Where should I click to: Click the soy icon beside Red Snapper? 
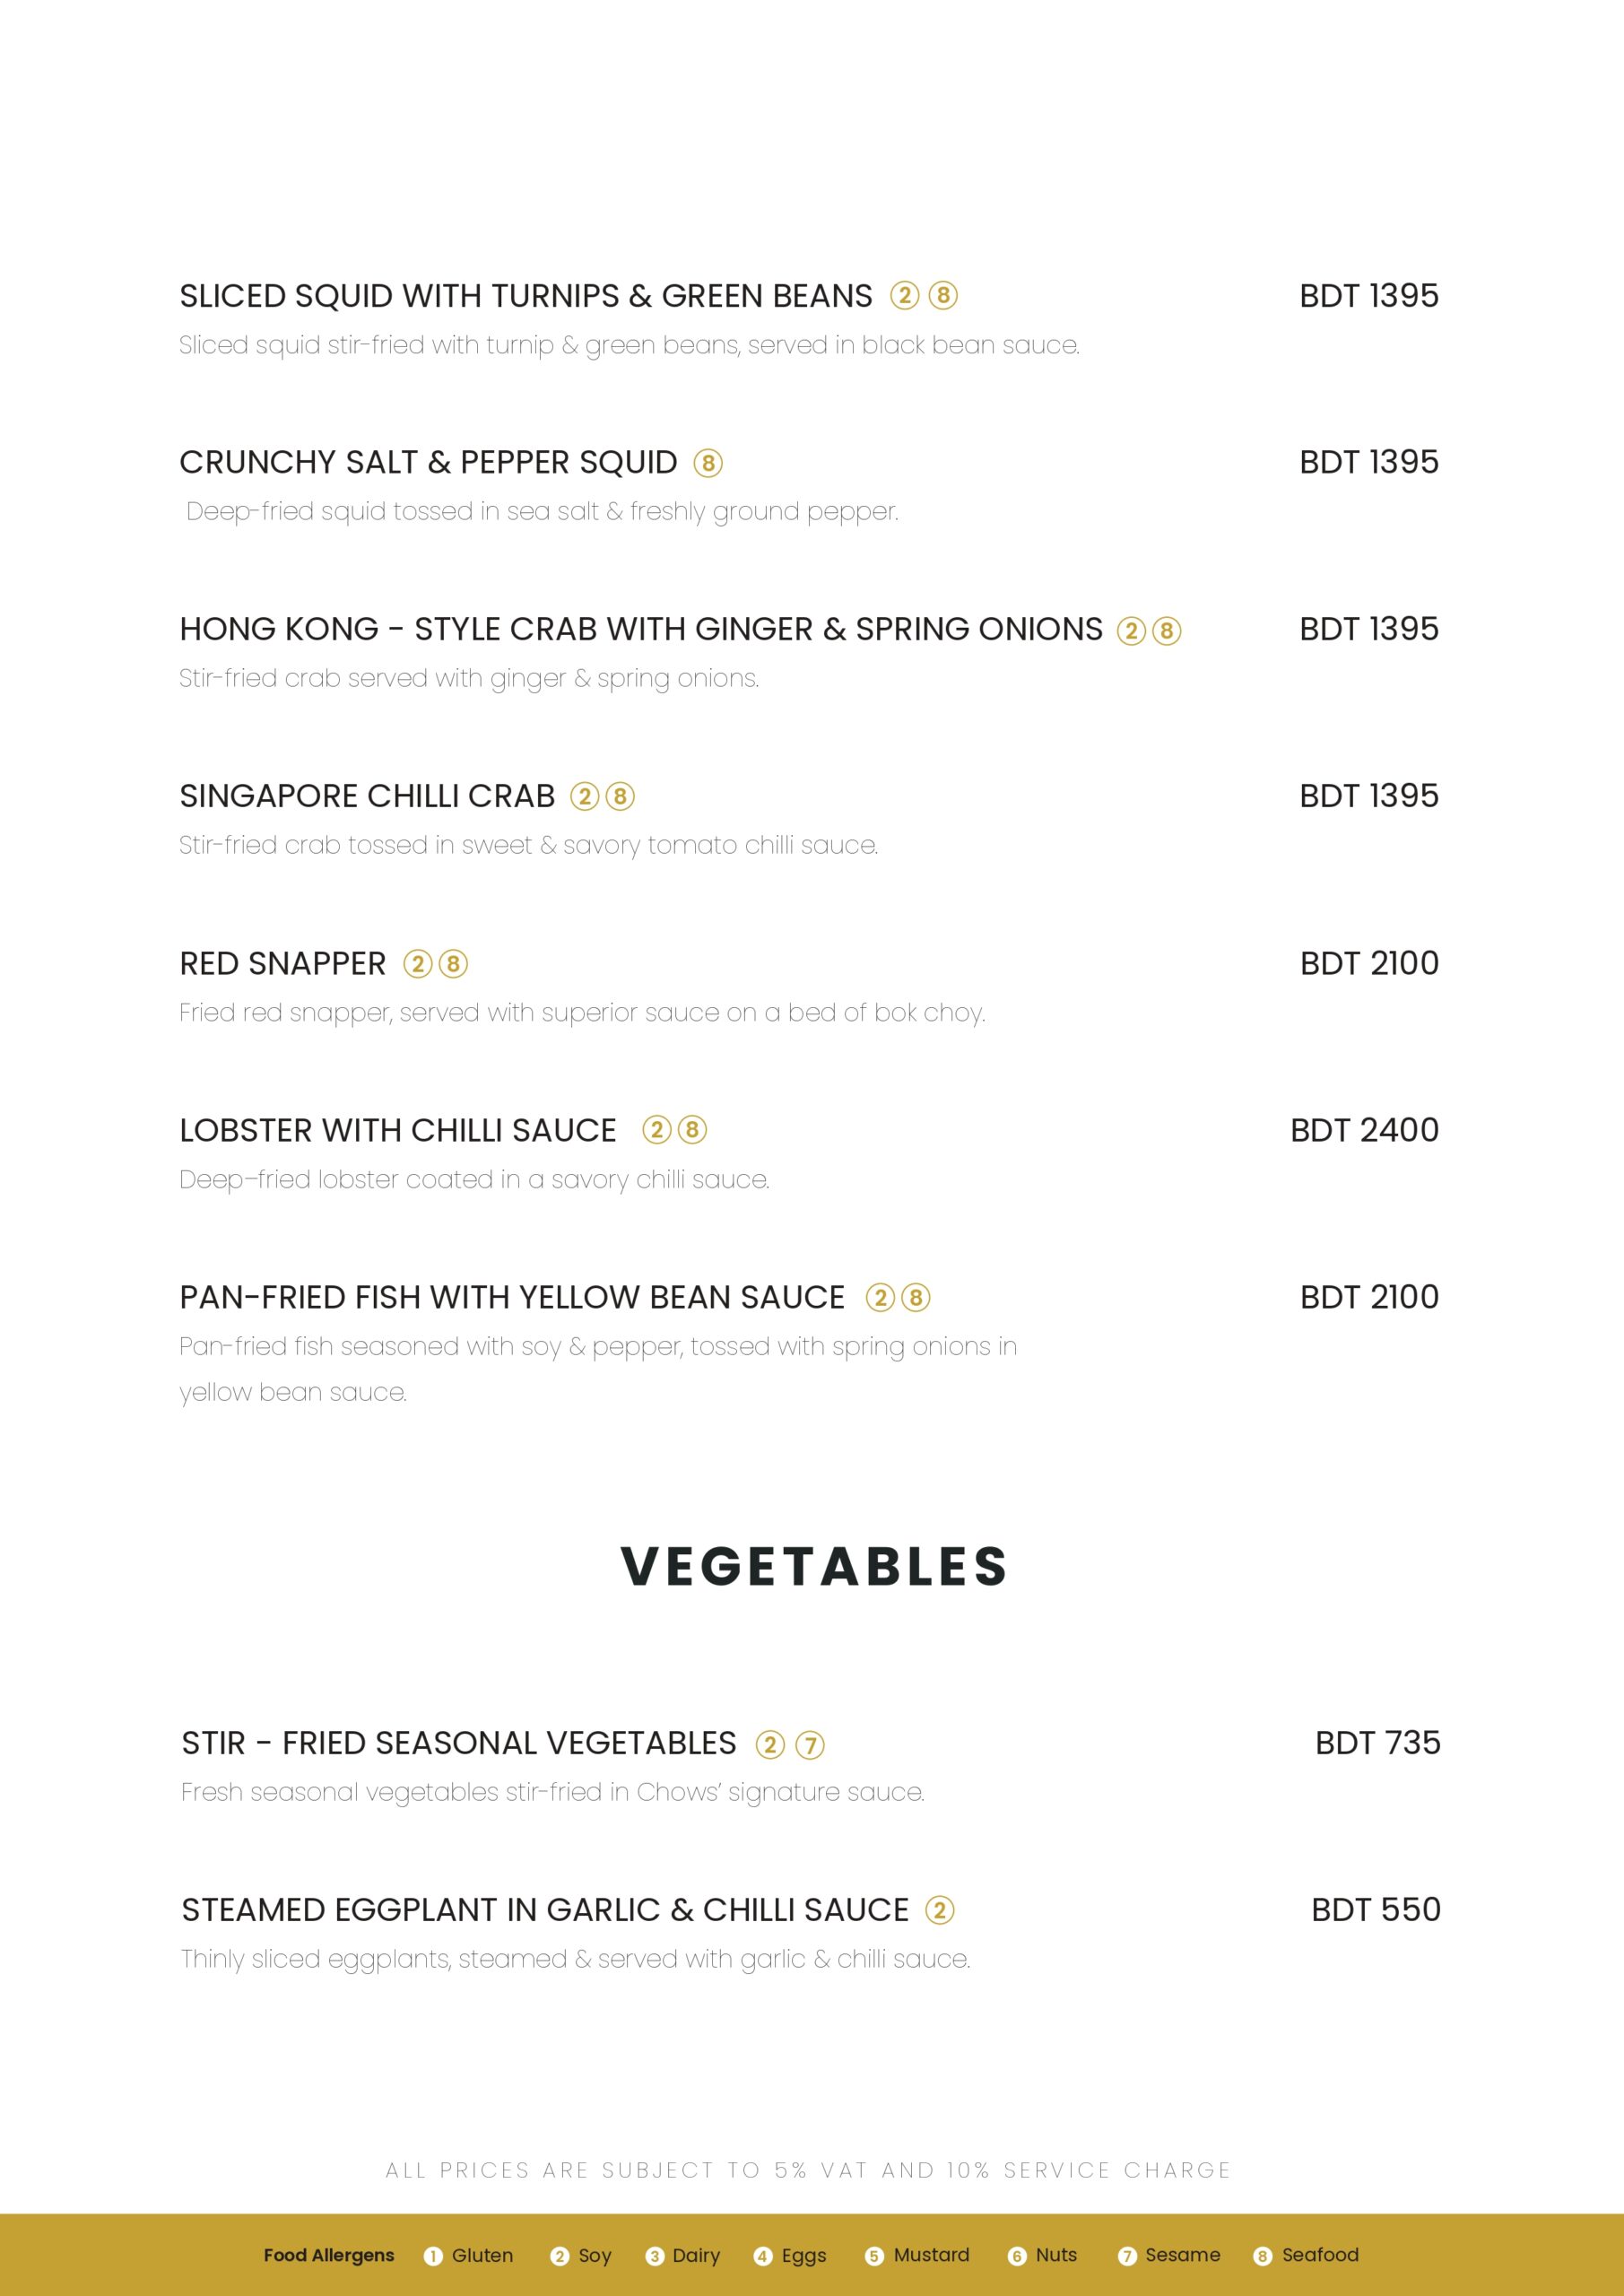[417, 964]
